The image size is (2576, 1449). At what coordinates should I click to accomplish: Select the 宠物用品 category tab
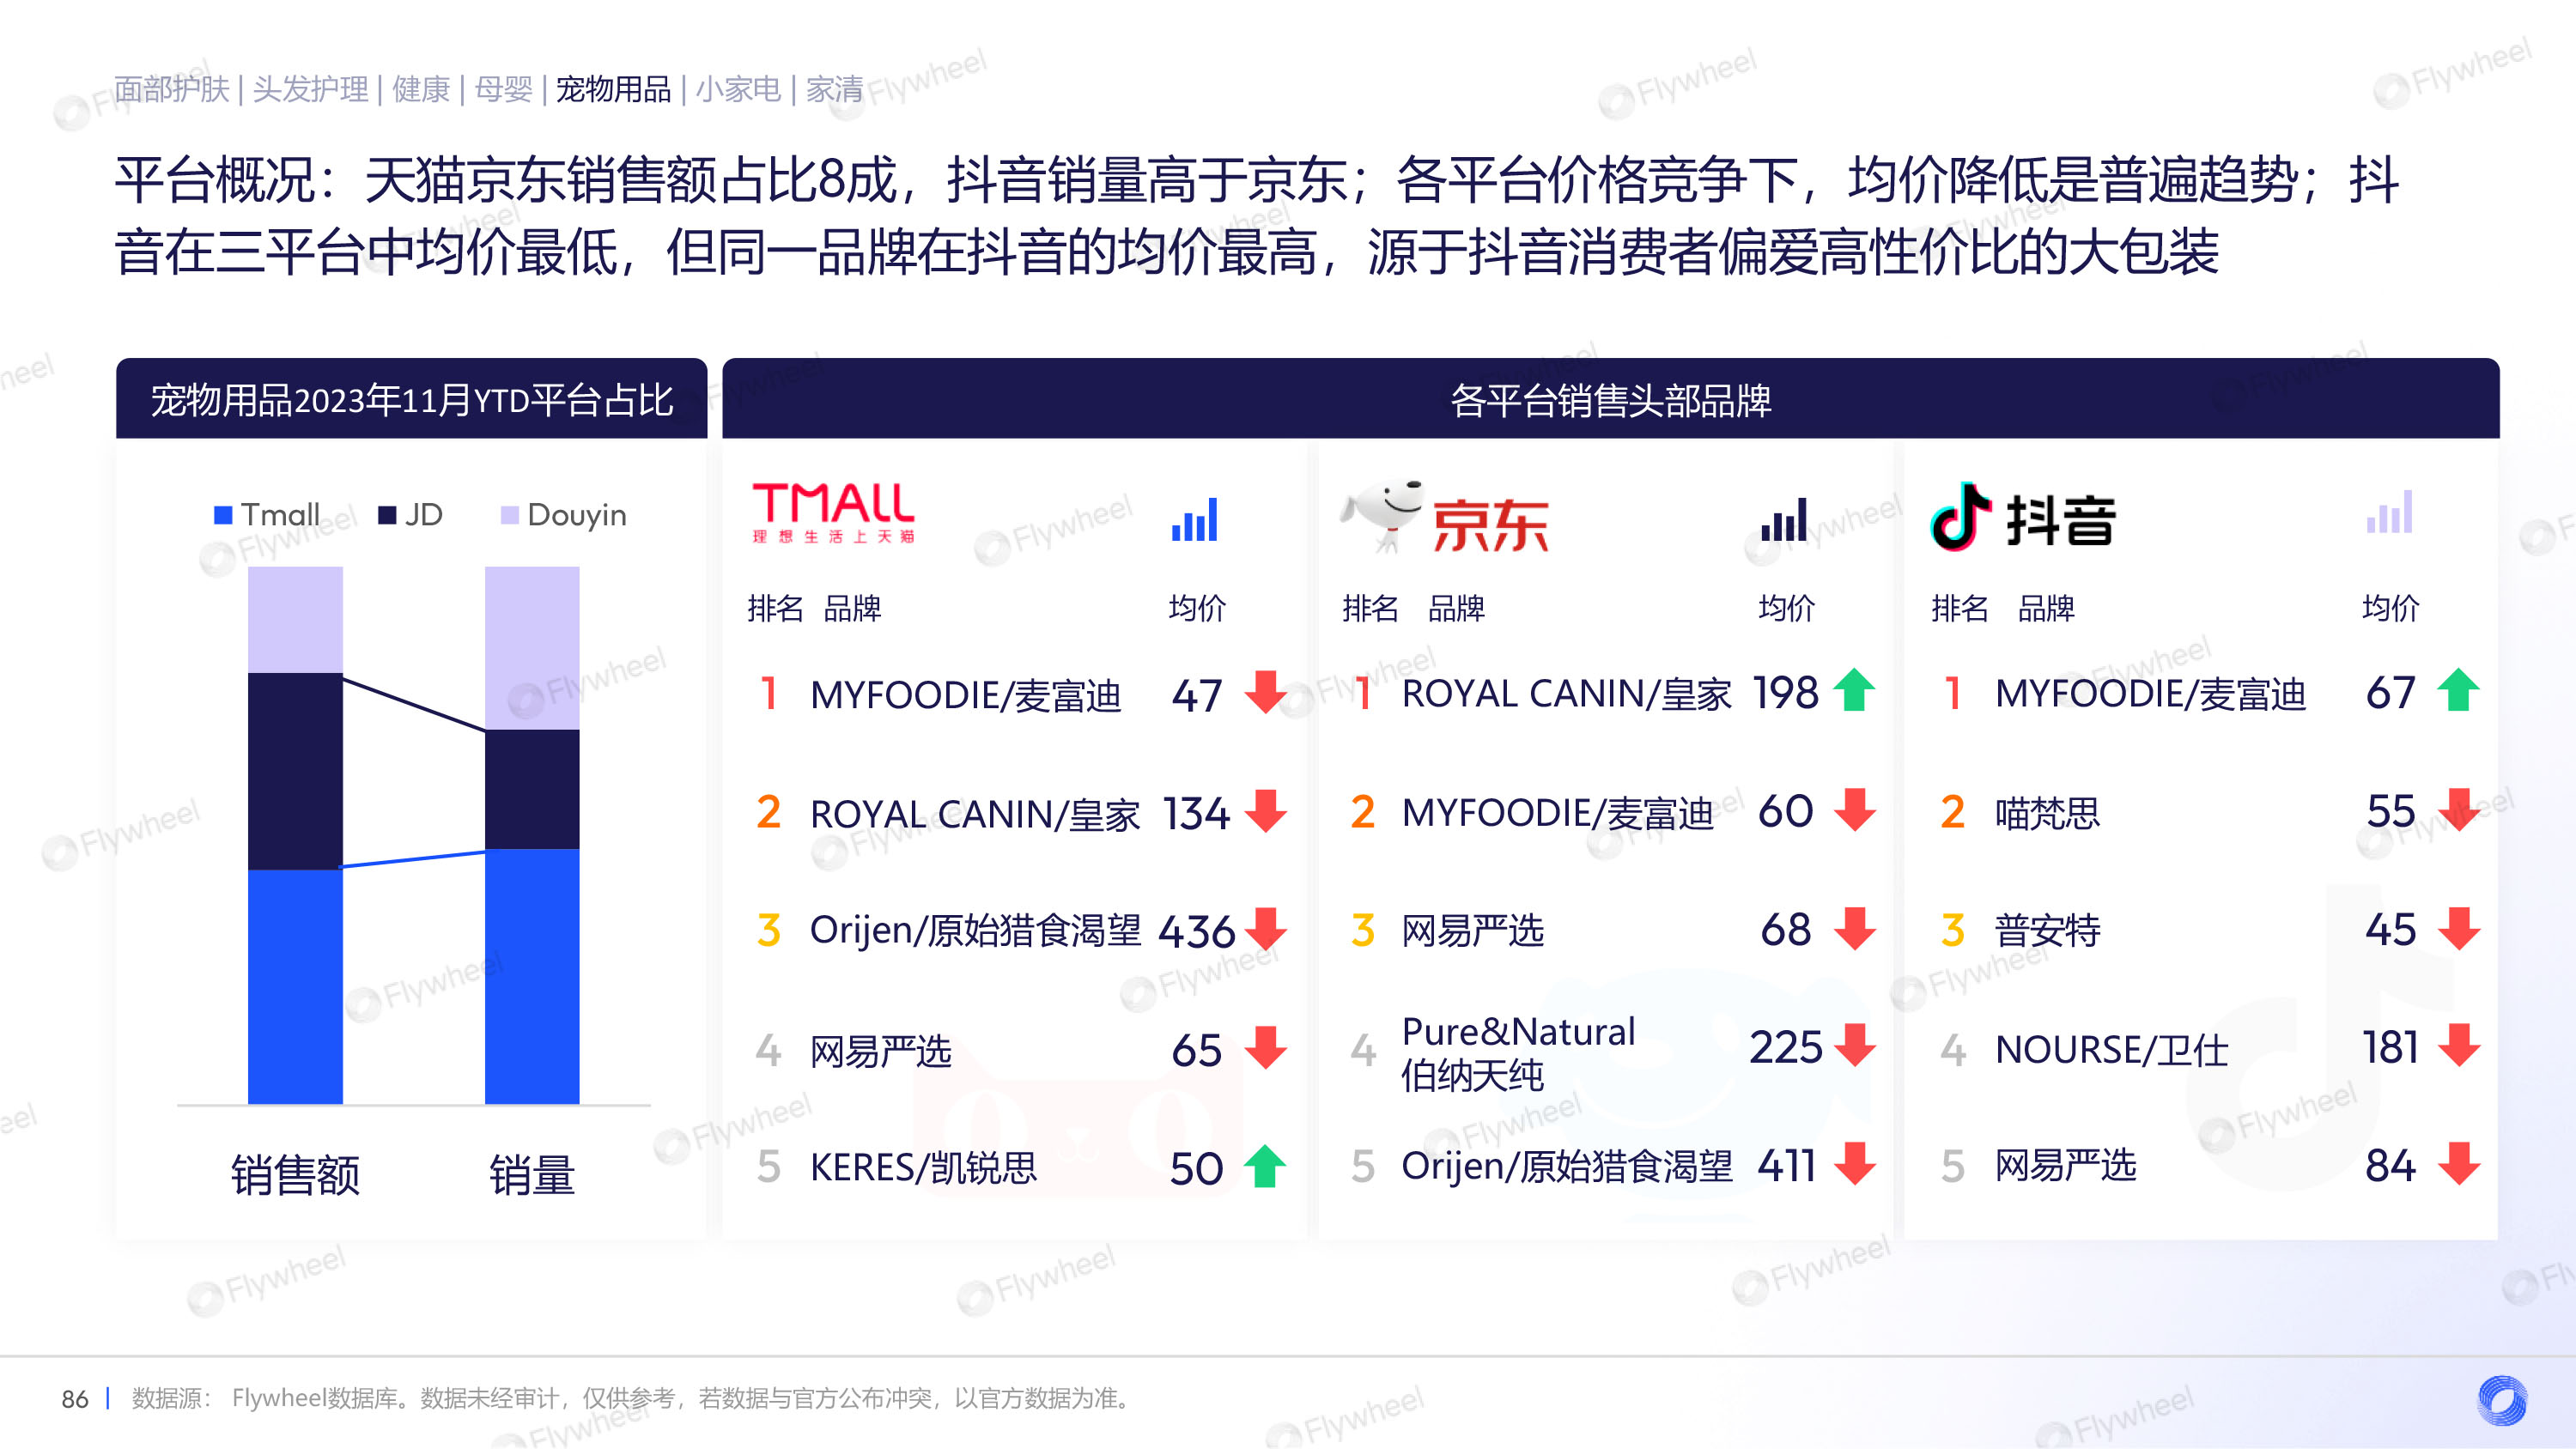click(613, 90)
